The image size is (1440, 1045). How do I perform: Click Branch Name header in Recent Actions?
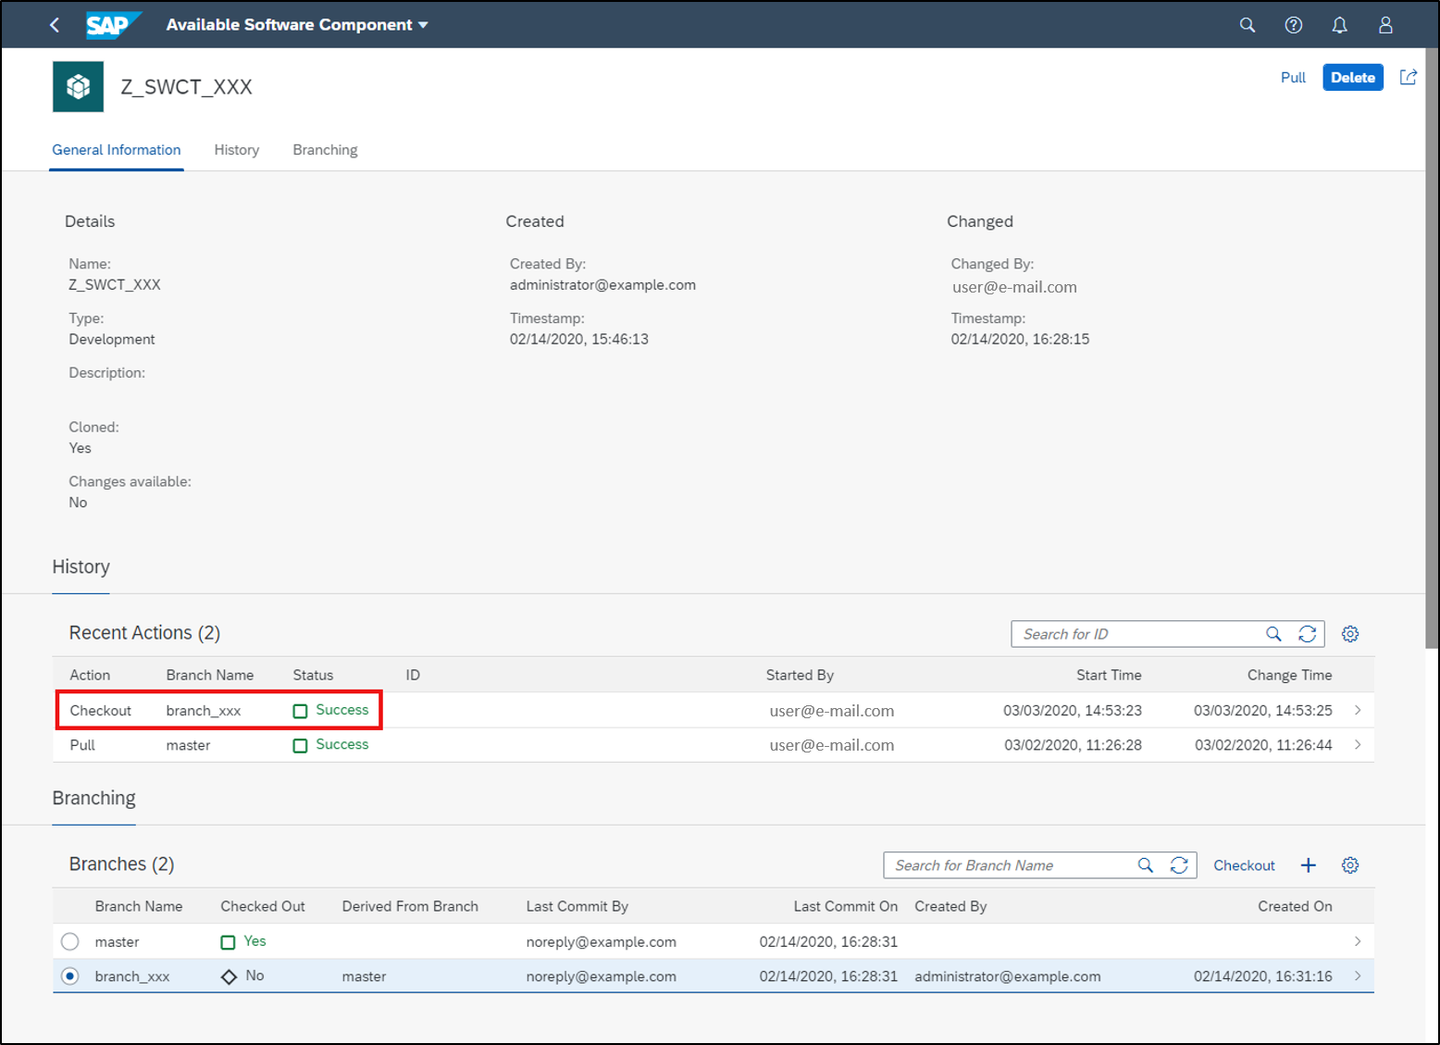point(210,675)
